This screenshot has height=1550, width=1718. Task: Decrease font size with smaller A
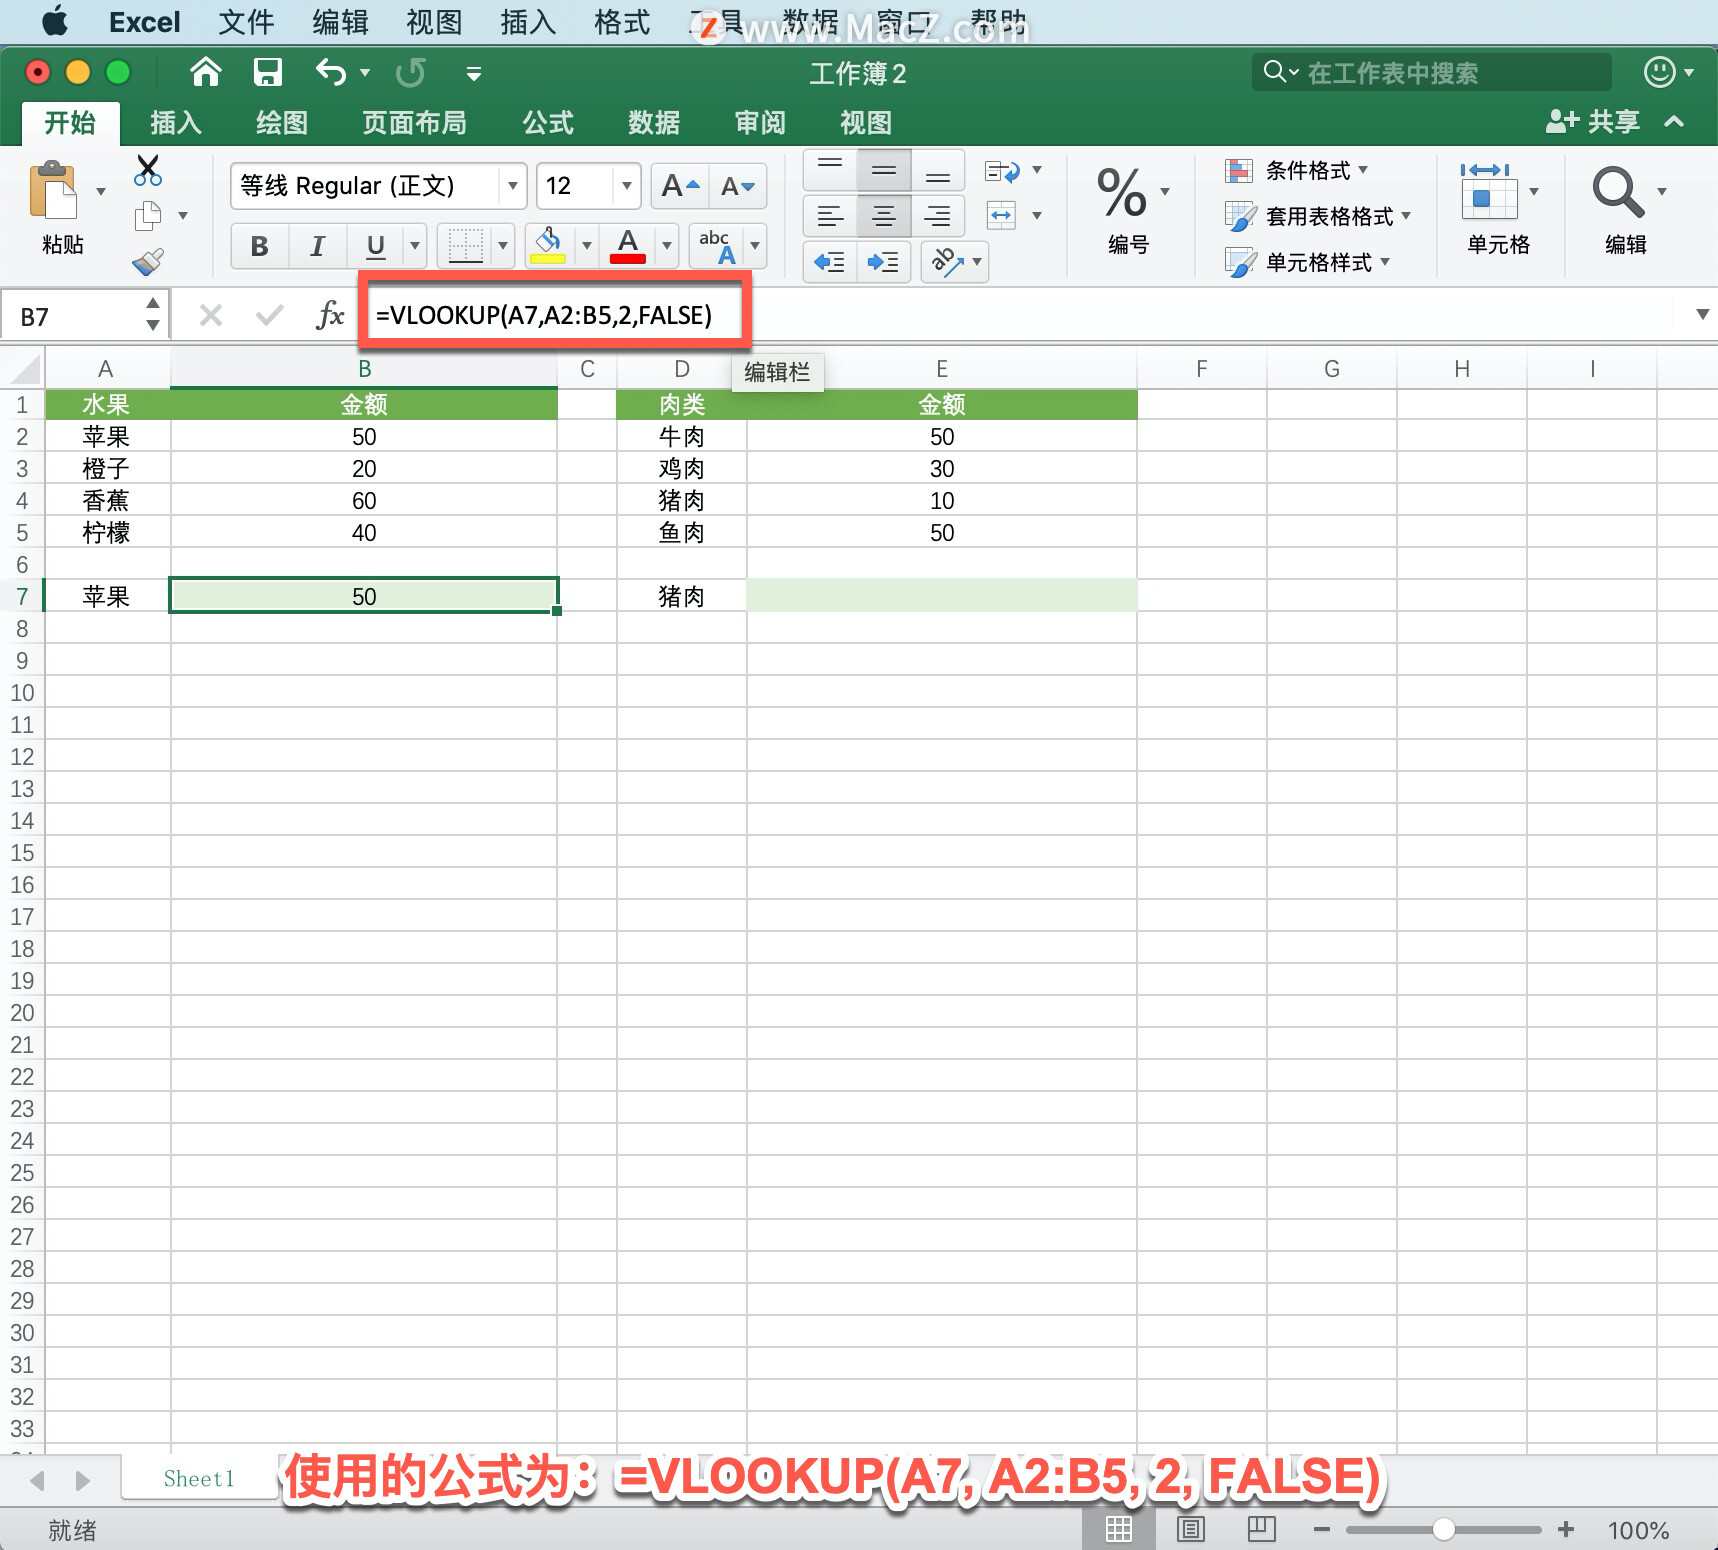(x=738, y=186)
